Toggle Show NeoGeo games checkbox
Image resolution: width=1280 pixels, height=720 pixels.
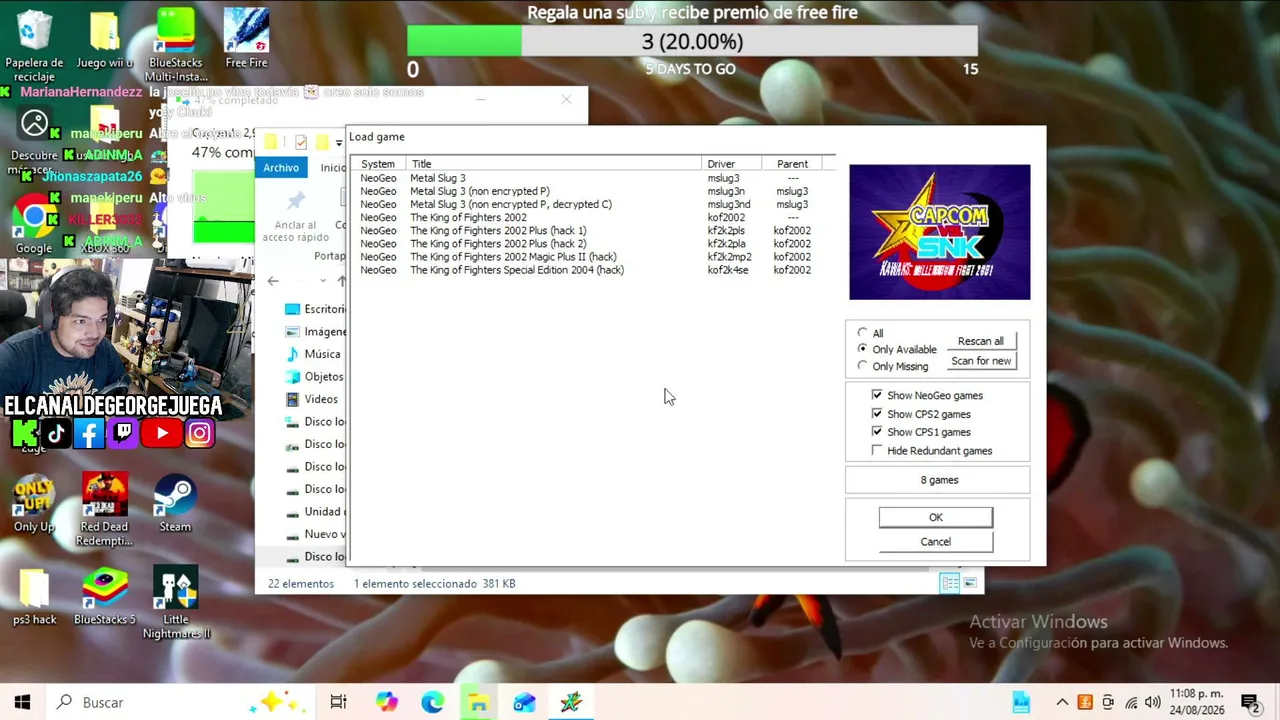coord(877,395)
